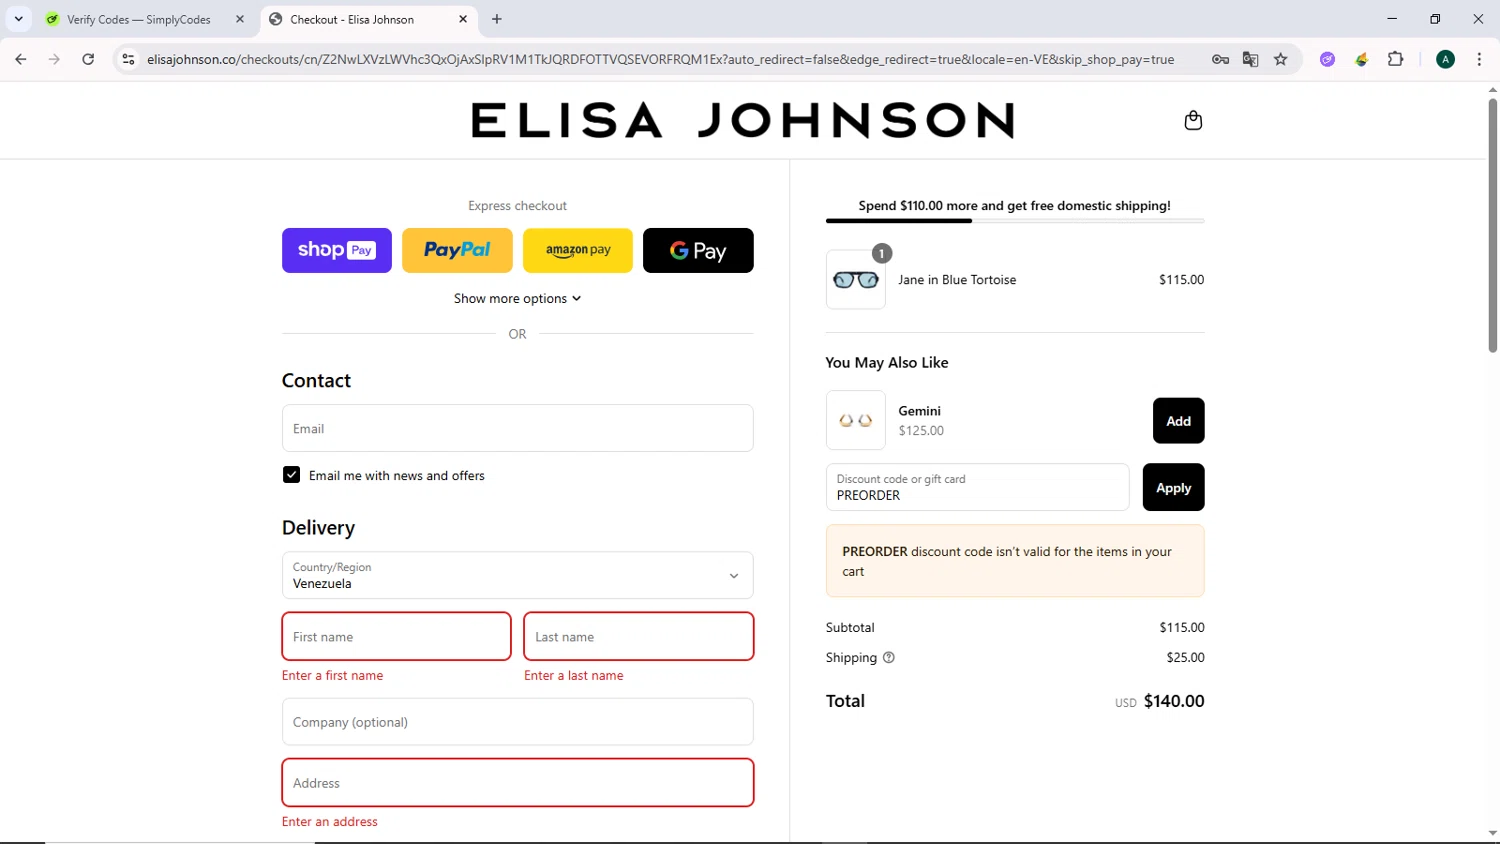Add Gemini to the order
The width and height of the screenshot is (1500, 844).
(1178, 421)
